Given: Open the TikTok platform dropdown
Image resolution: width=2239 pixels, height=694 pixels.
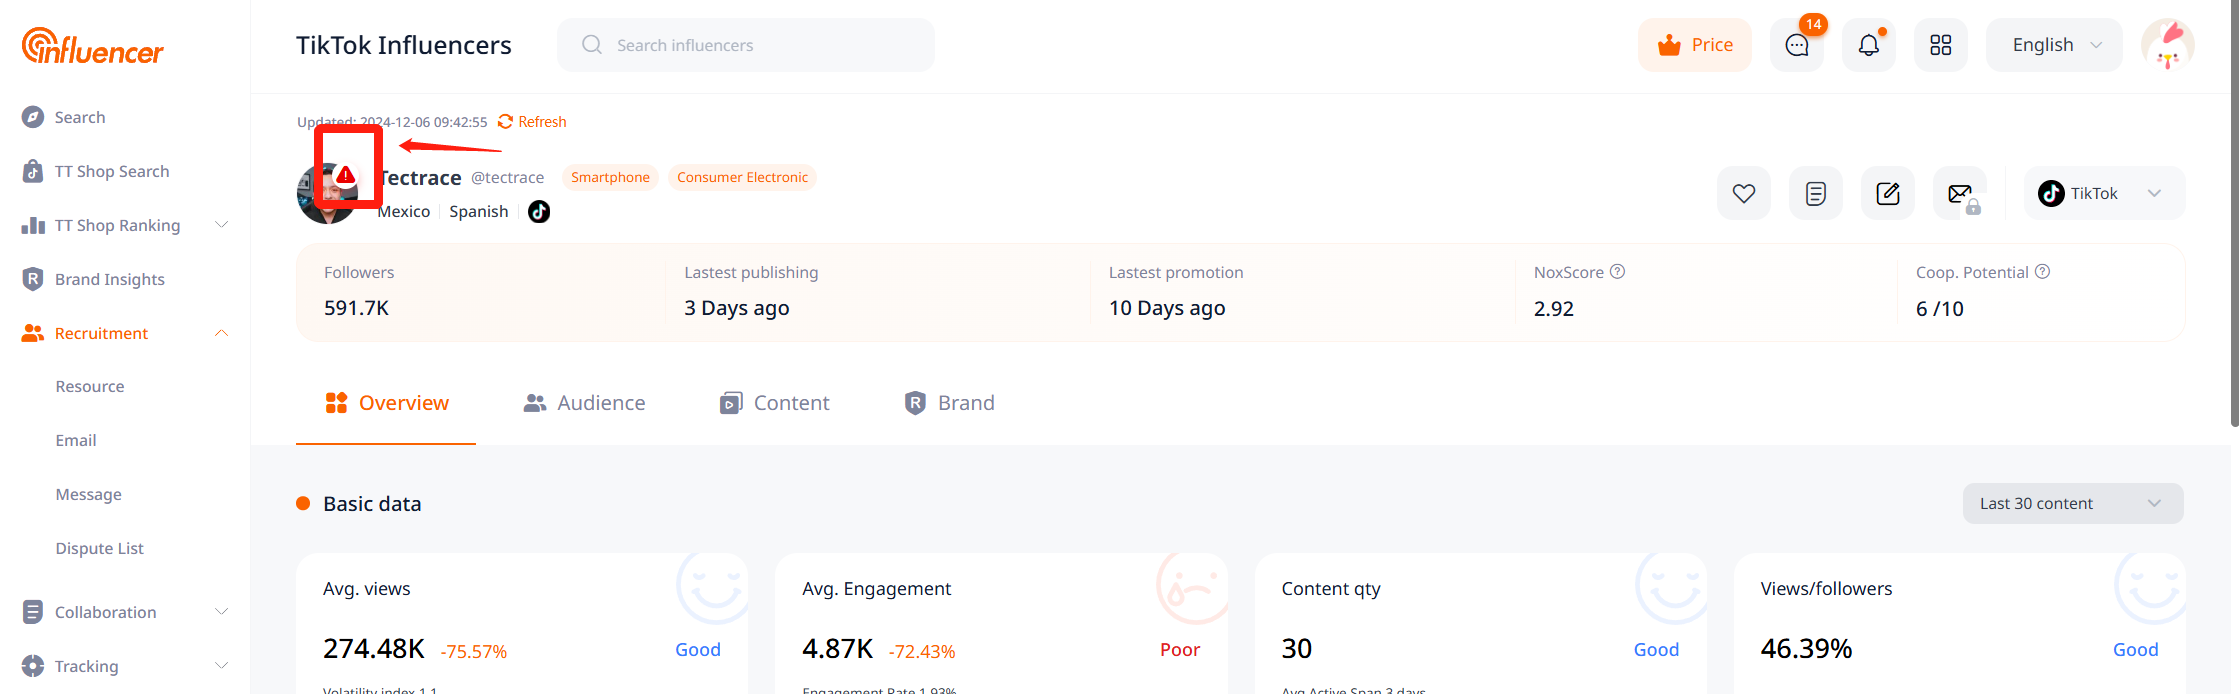Looking at the screenshot, I should [2103, 193].
